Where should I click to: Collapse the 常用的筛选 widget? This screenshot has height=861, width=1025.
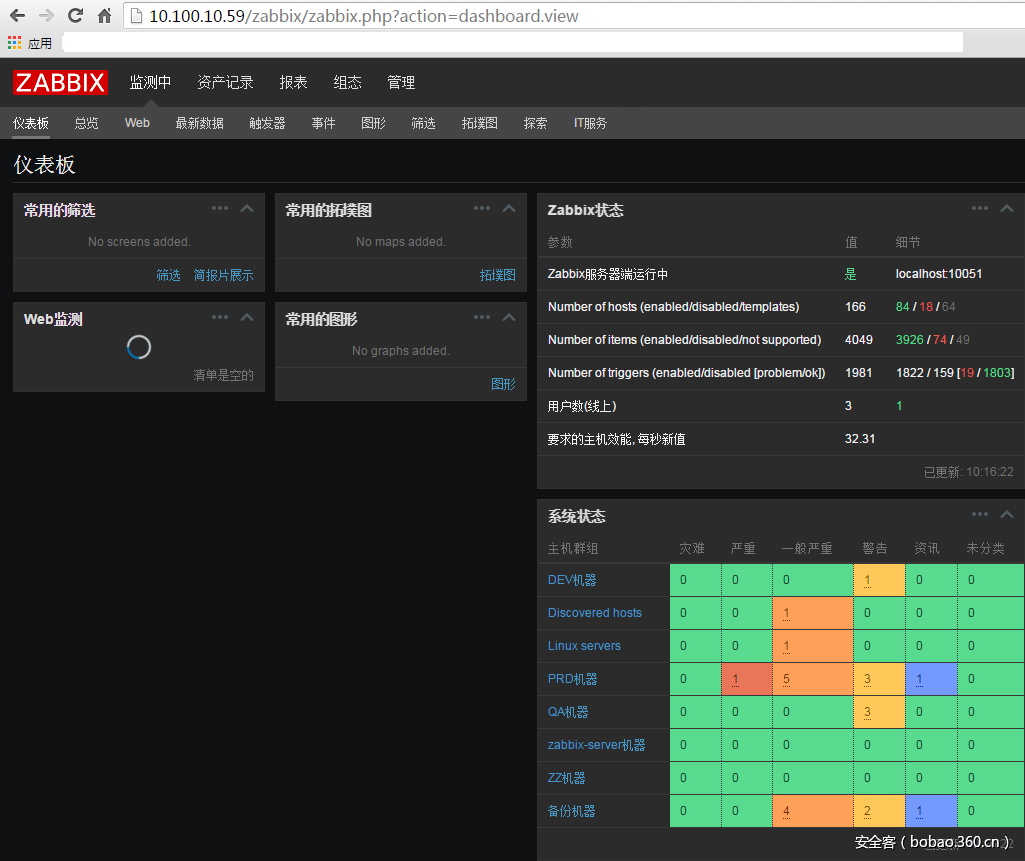tap(247, 208)
